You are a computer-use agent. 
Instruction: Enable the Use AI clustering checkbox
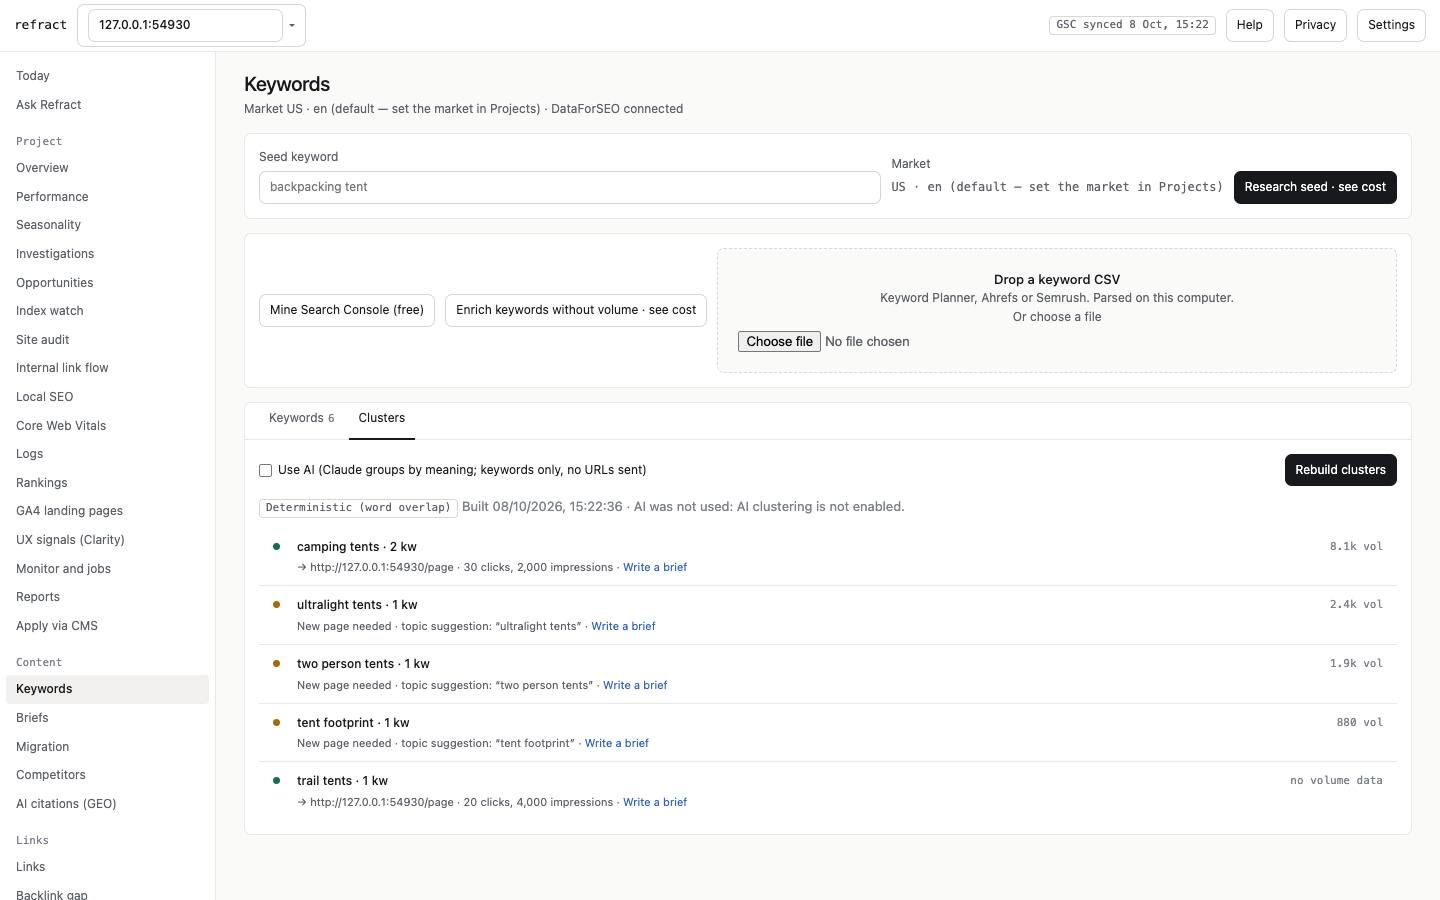click(265, 470)
